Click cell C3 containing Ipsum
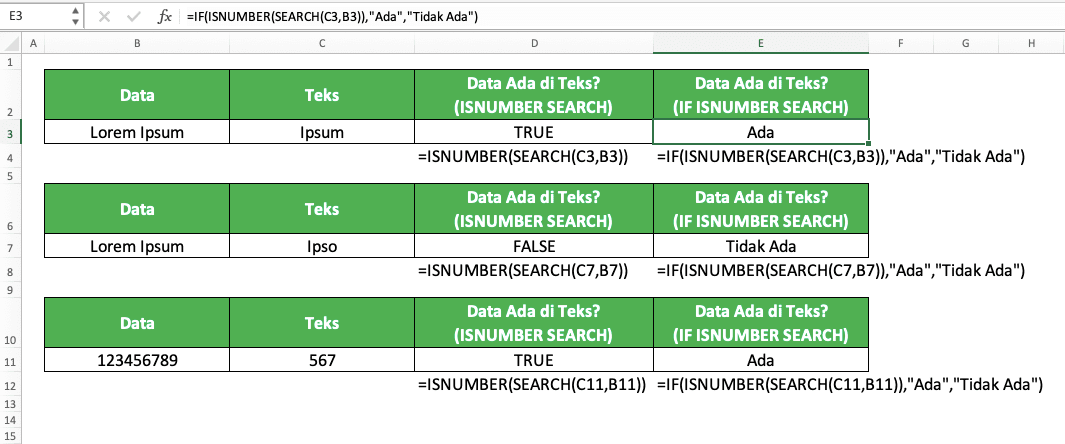 coord(322,132)
